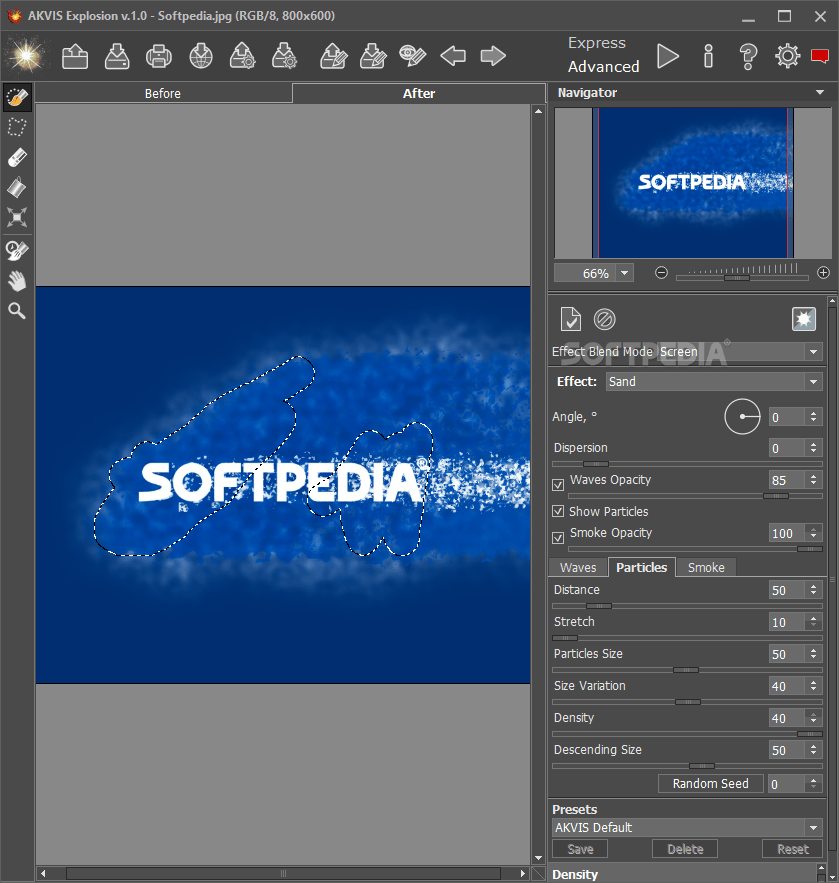Click the Open image icon
839x883 pixels.
coord(75,56)
